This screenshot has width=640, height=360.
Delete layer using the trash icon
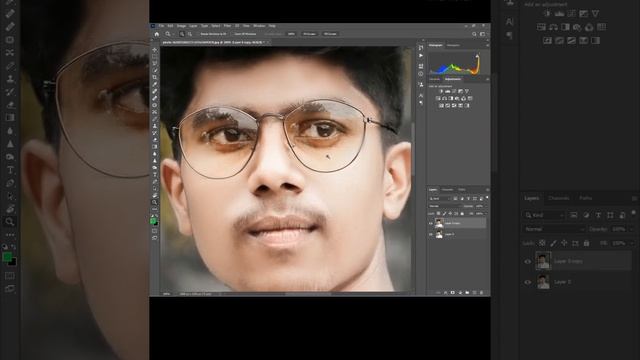(x=481, y=293)
